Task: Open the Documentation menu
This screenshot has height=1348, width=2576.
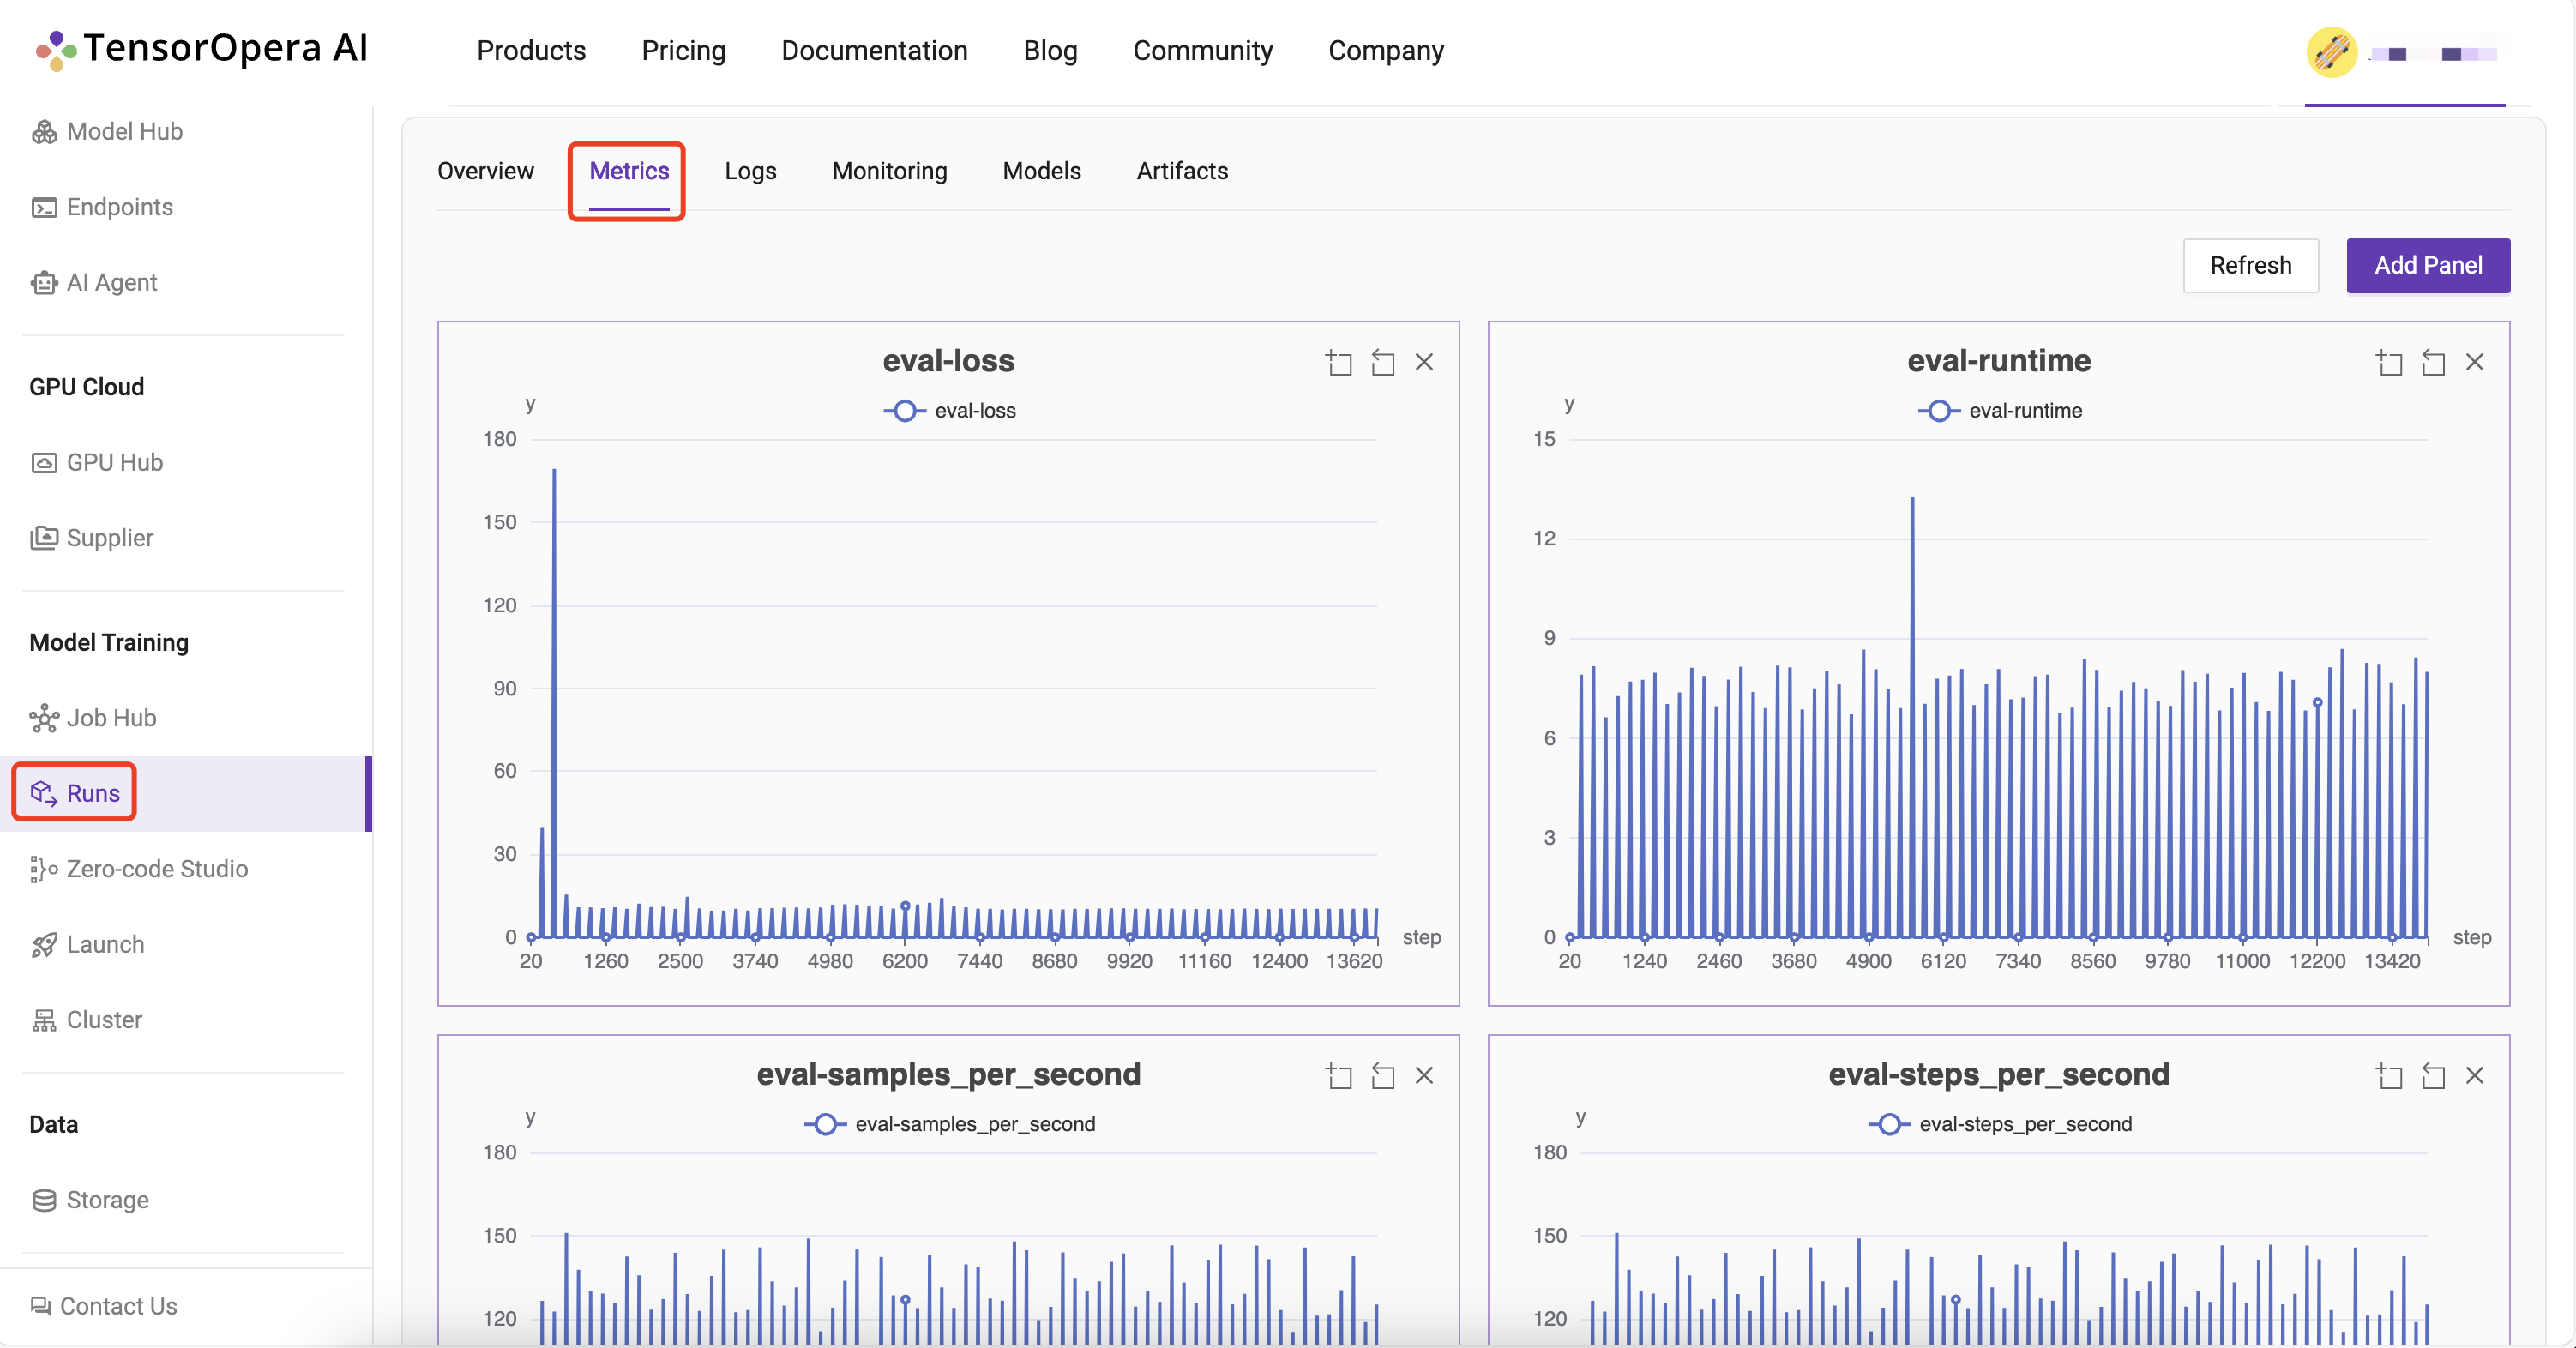Action: (x=874, y=51)
